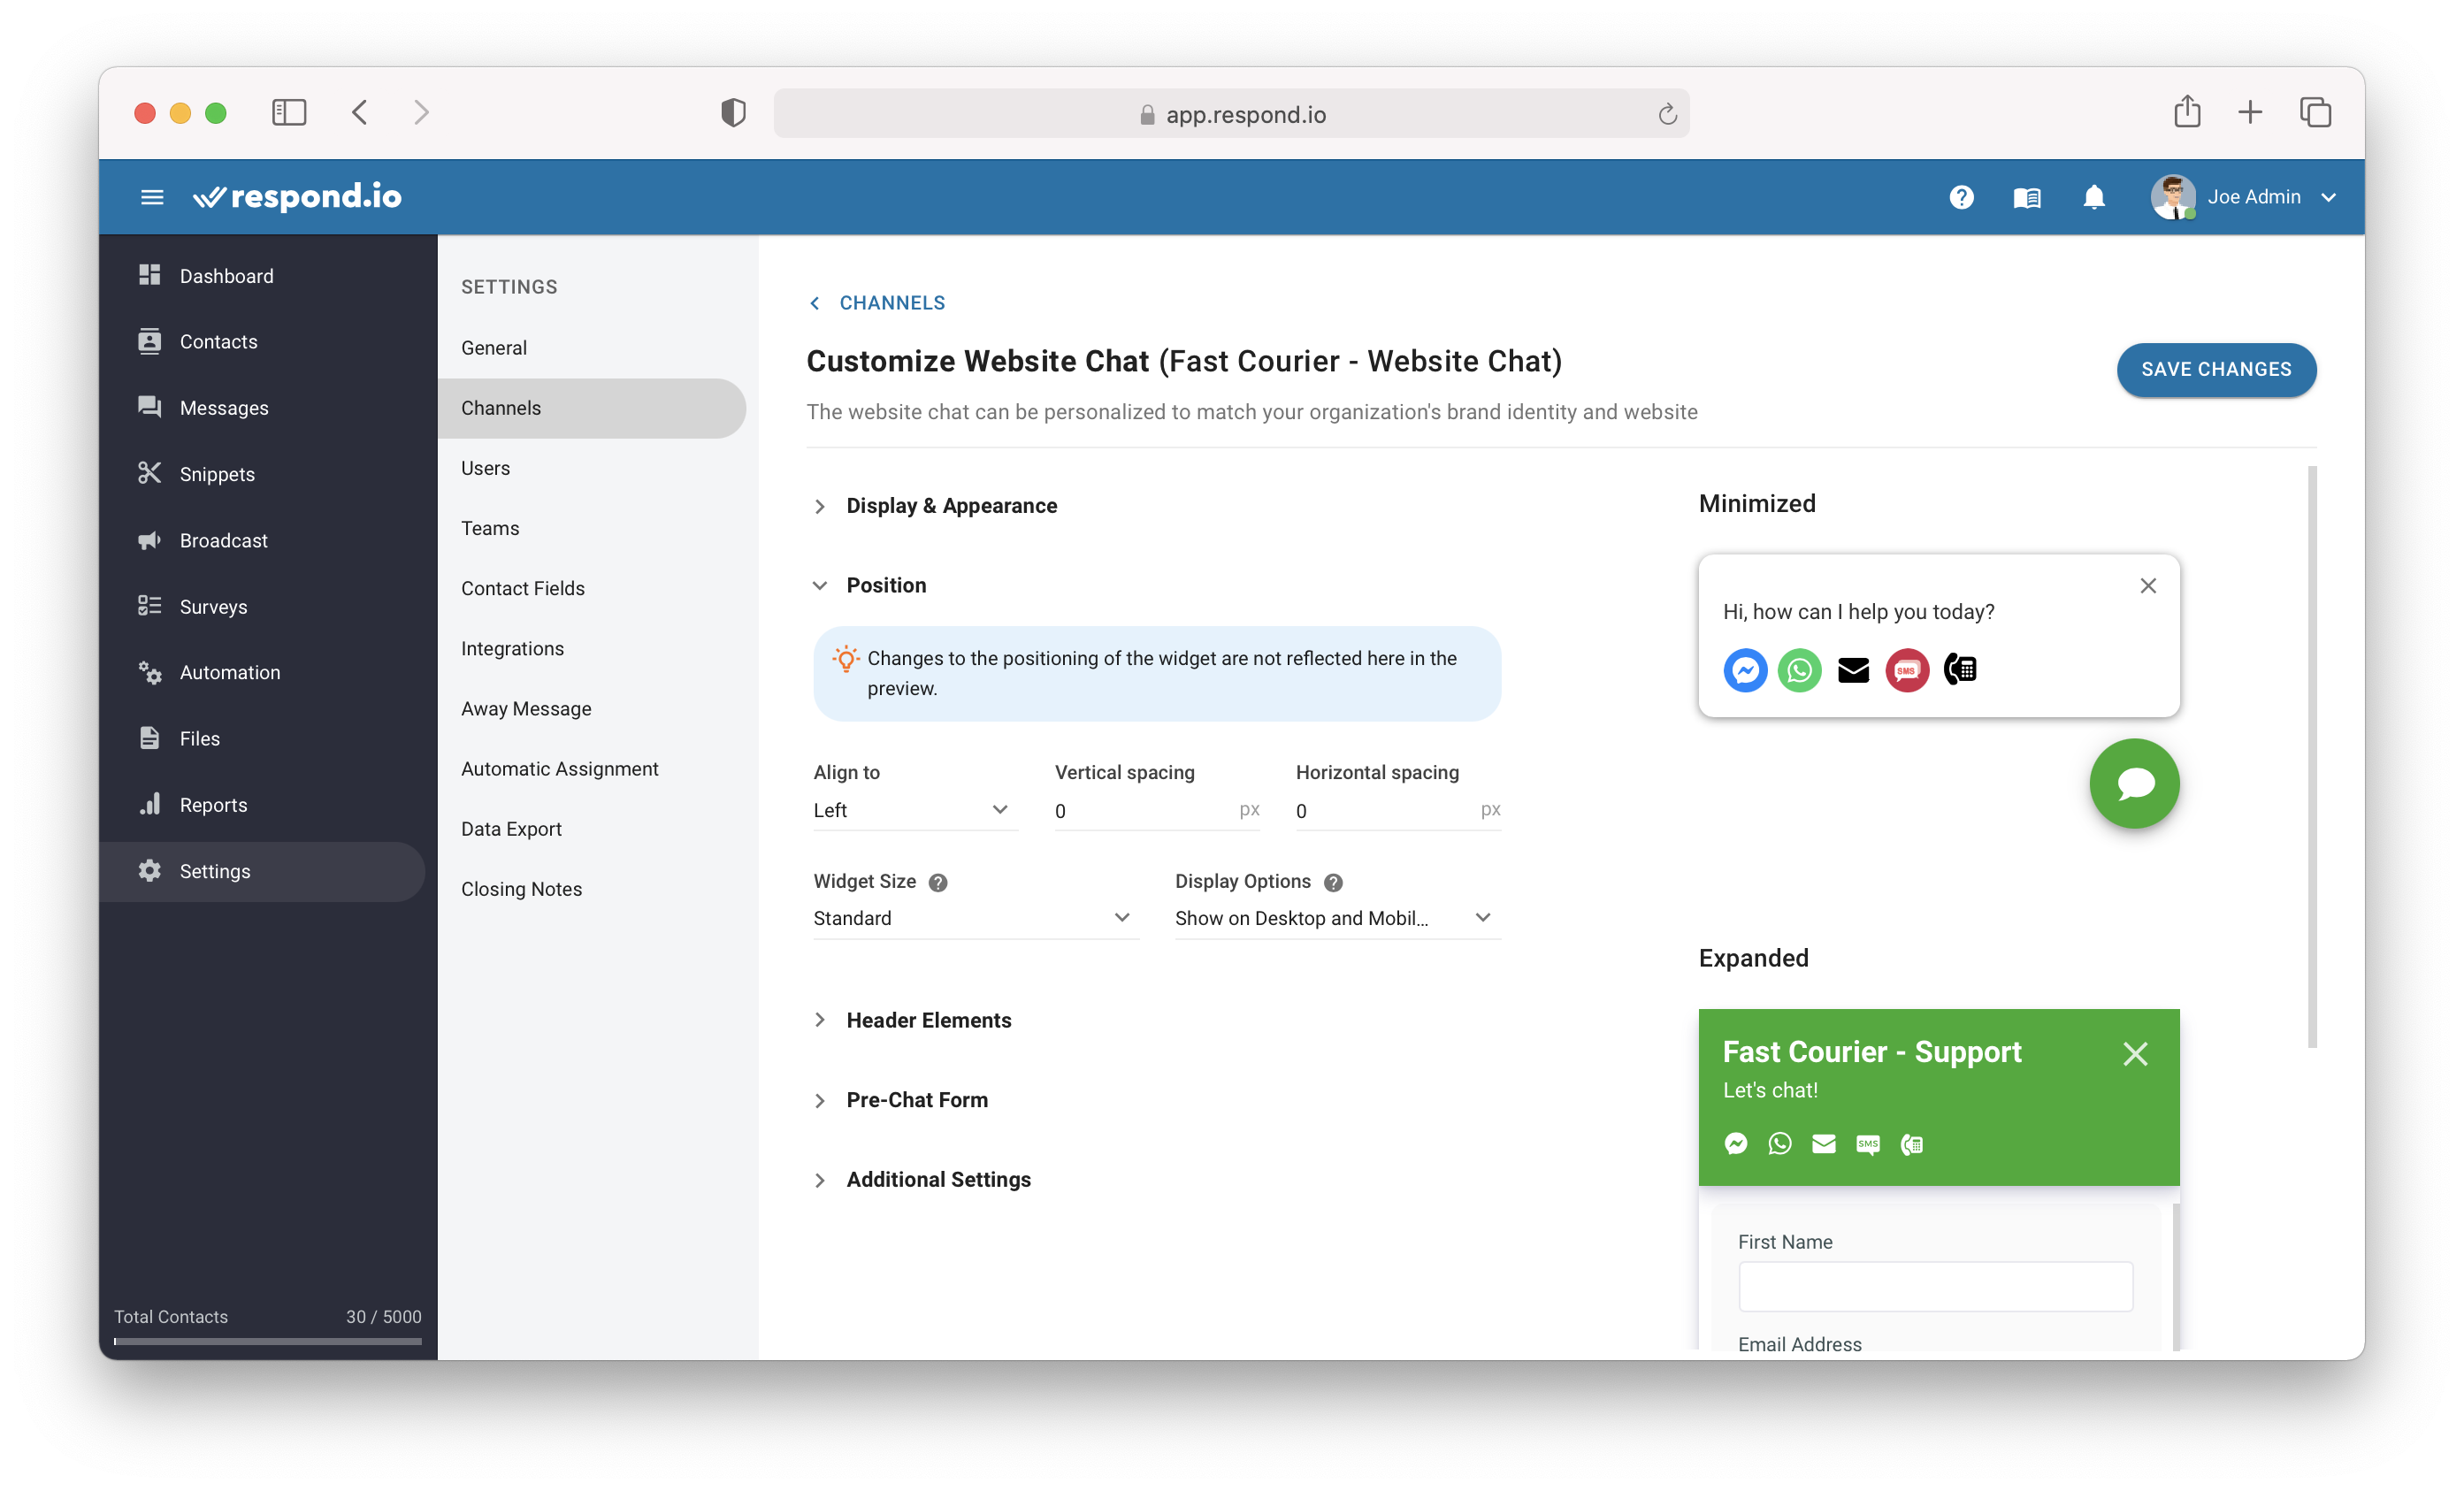Screen dimensions: 2464x1491
Task: Expand the Display & Appearance section
Action: (x=951, y=505)
